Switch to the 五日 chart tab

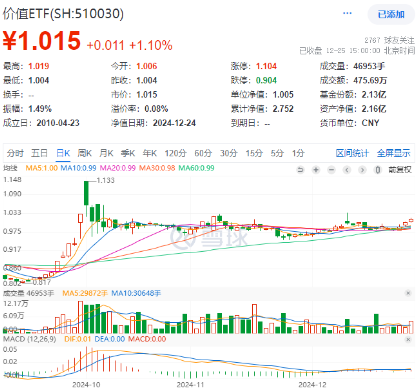[39, 153]
